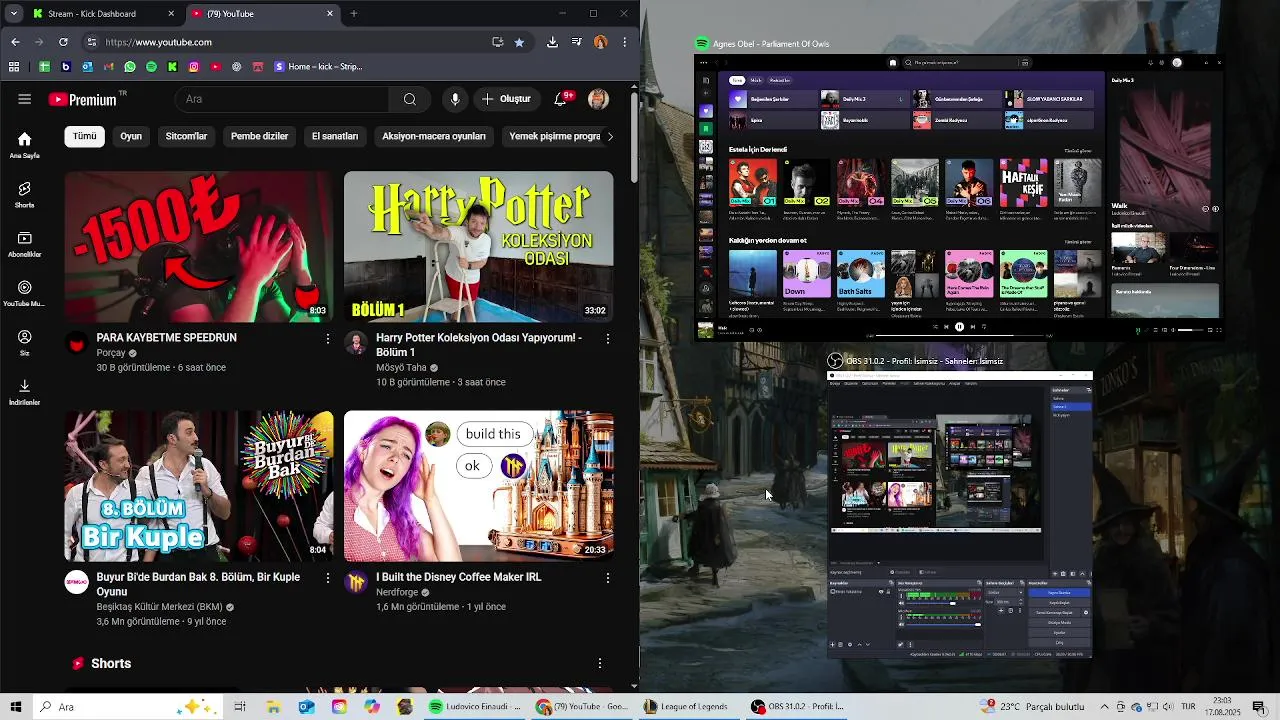This screenshot has height=720, width=1280.
Task: Start voice search with microphone icon
Action: point(455,99)
